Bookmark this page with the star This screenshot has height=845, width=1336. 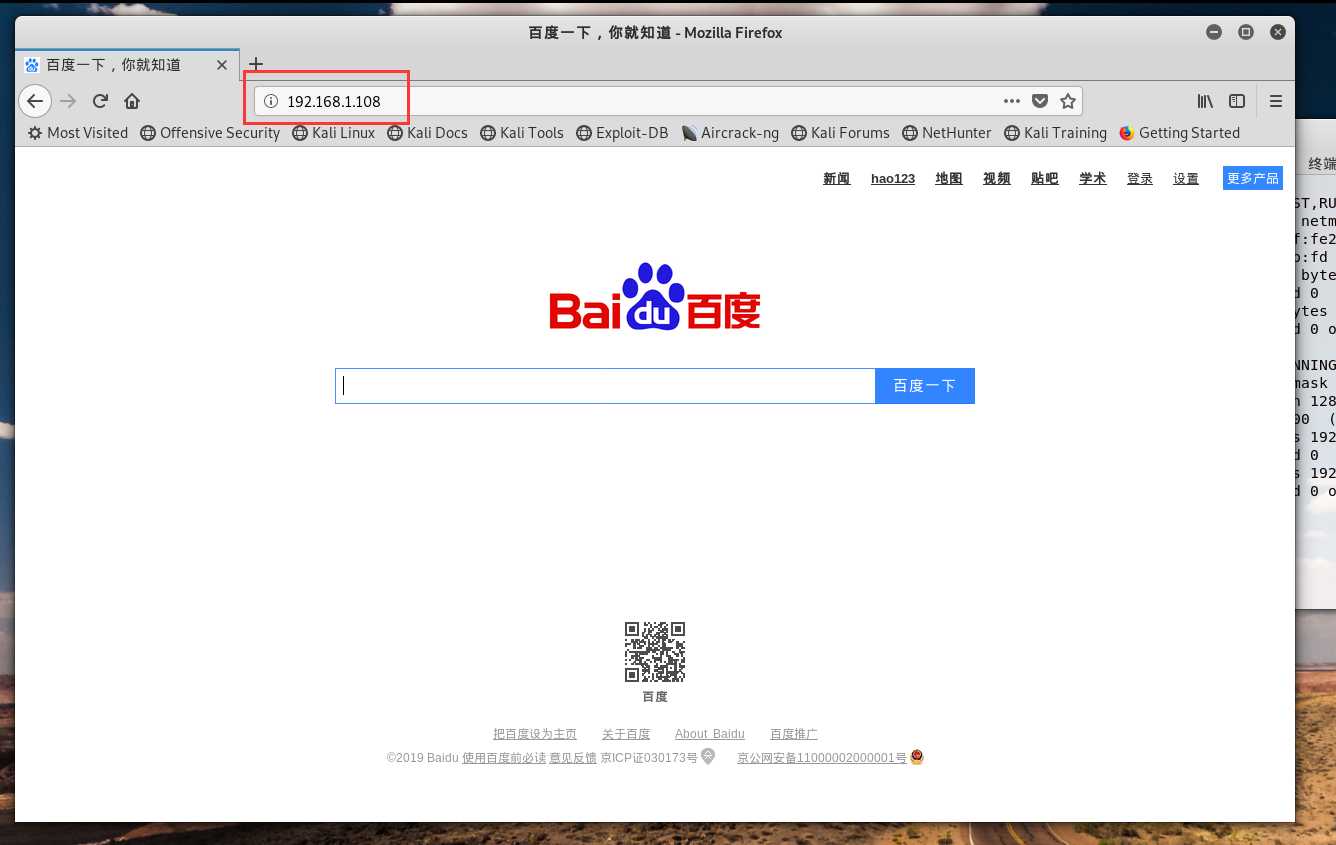click(1068, 101)
